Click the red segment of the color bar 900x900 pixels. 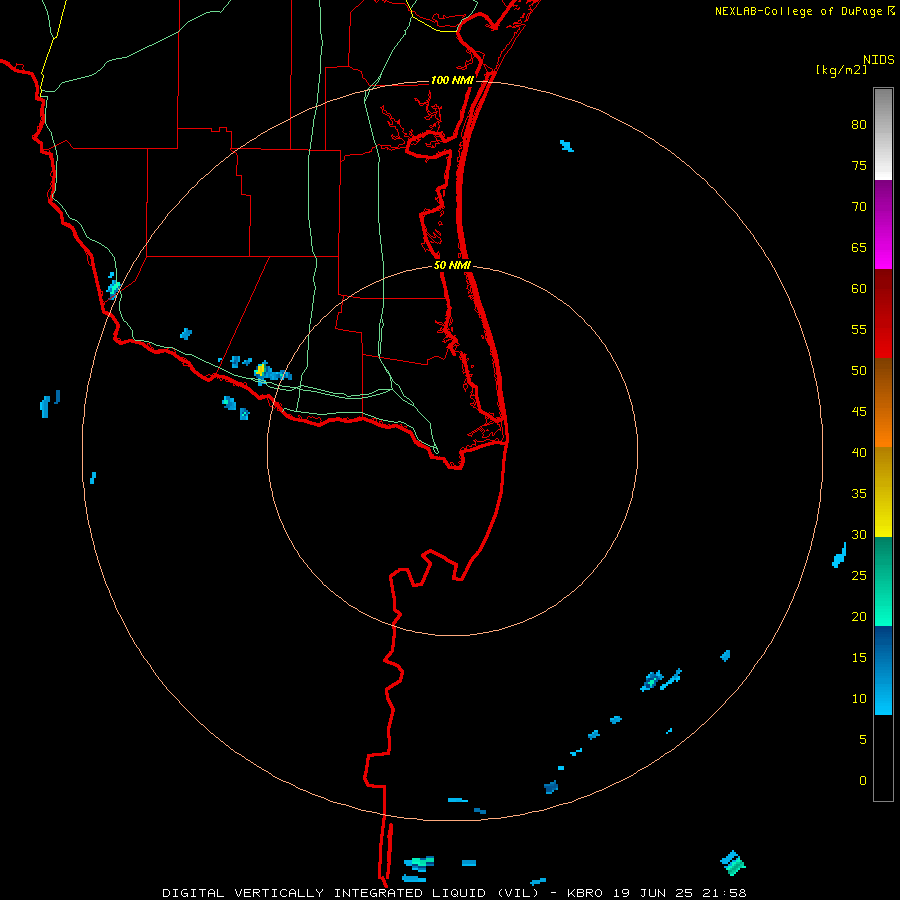tap(883, 313)
